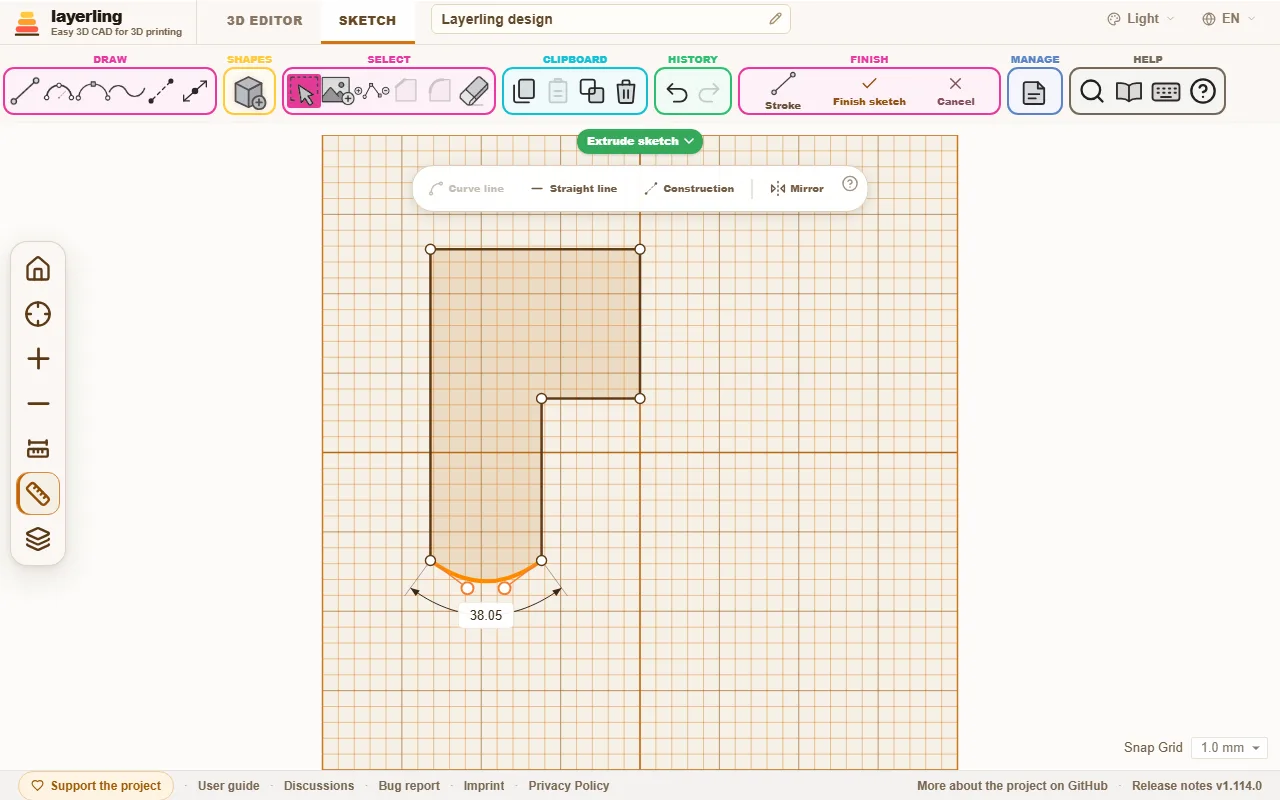1280x800 pixels.
Task: Click the duplicate icon in Clipboard
Action: coord(592,92)
